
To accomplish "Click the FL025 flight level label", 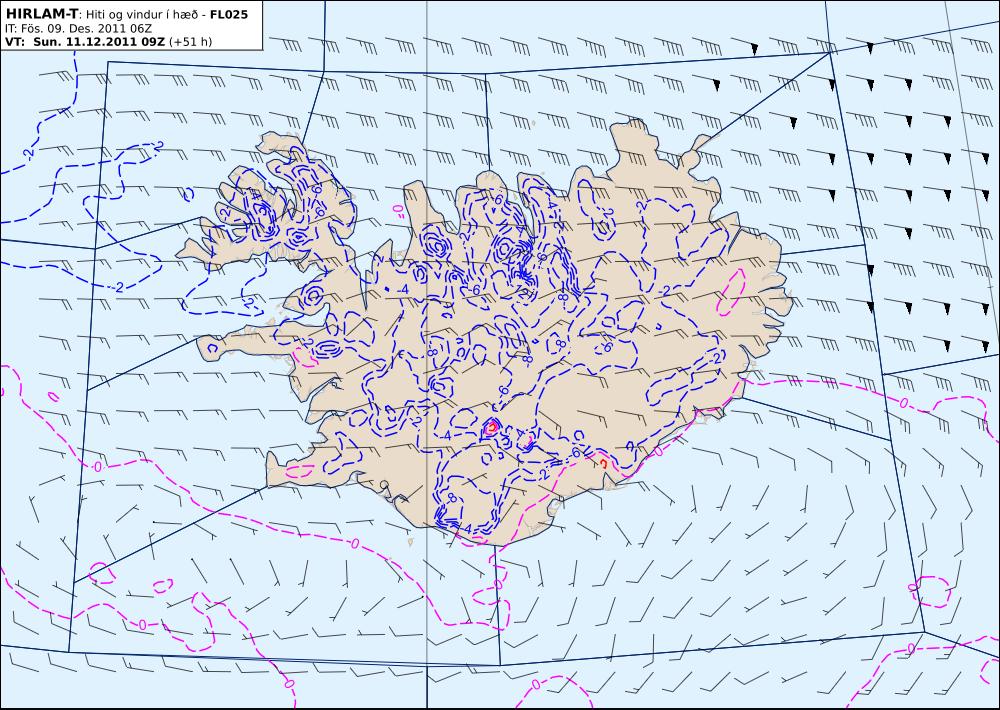I will [x=229, y=14].
